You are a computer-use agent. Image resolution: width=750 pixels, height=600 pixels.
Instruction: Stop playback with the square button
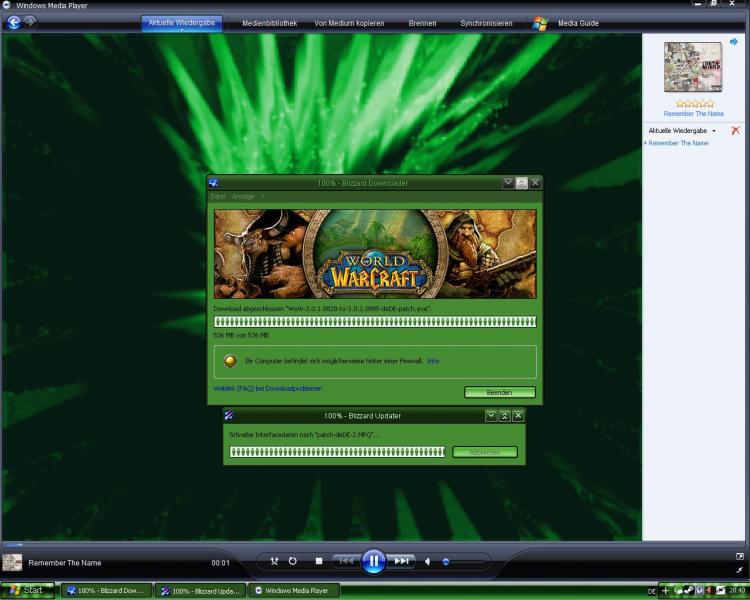[x=319, y=561]
